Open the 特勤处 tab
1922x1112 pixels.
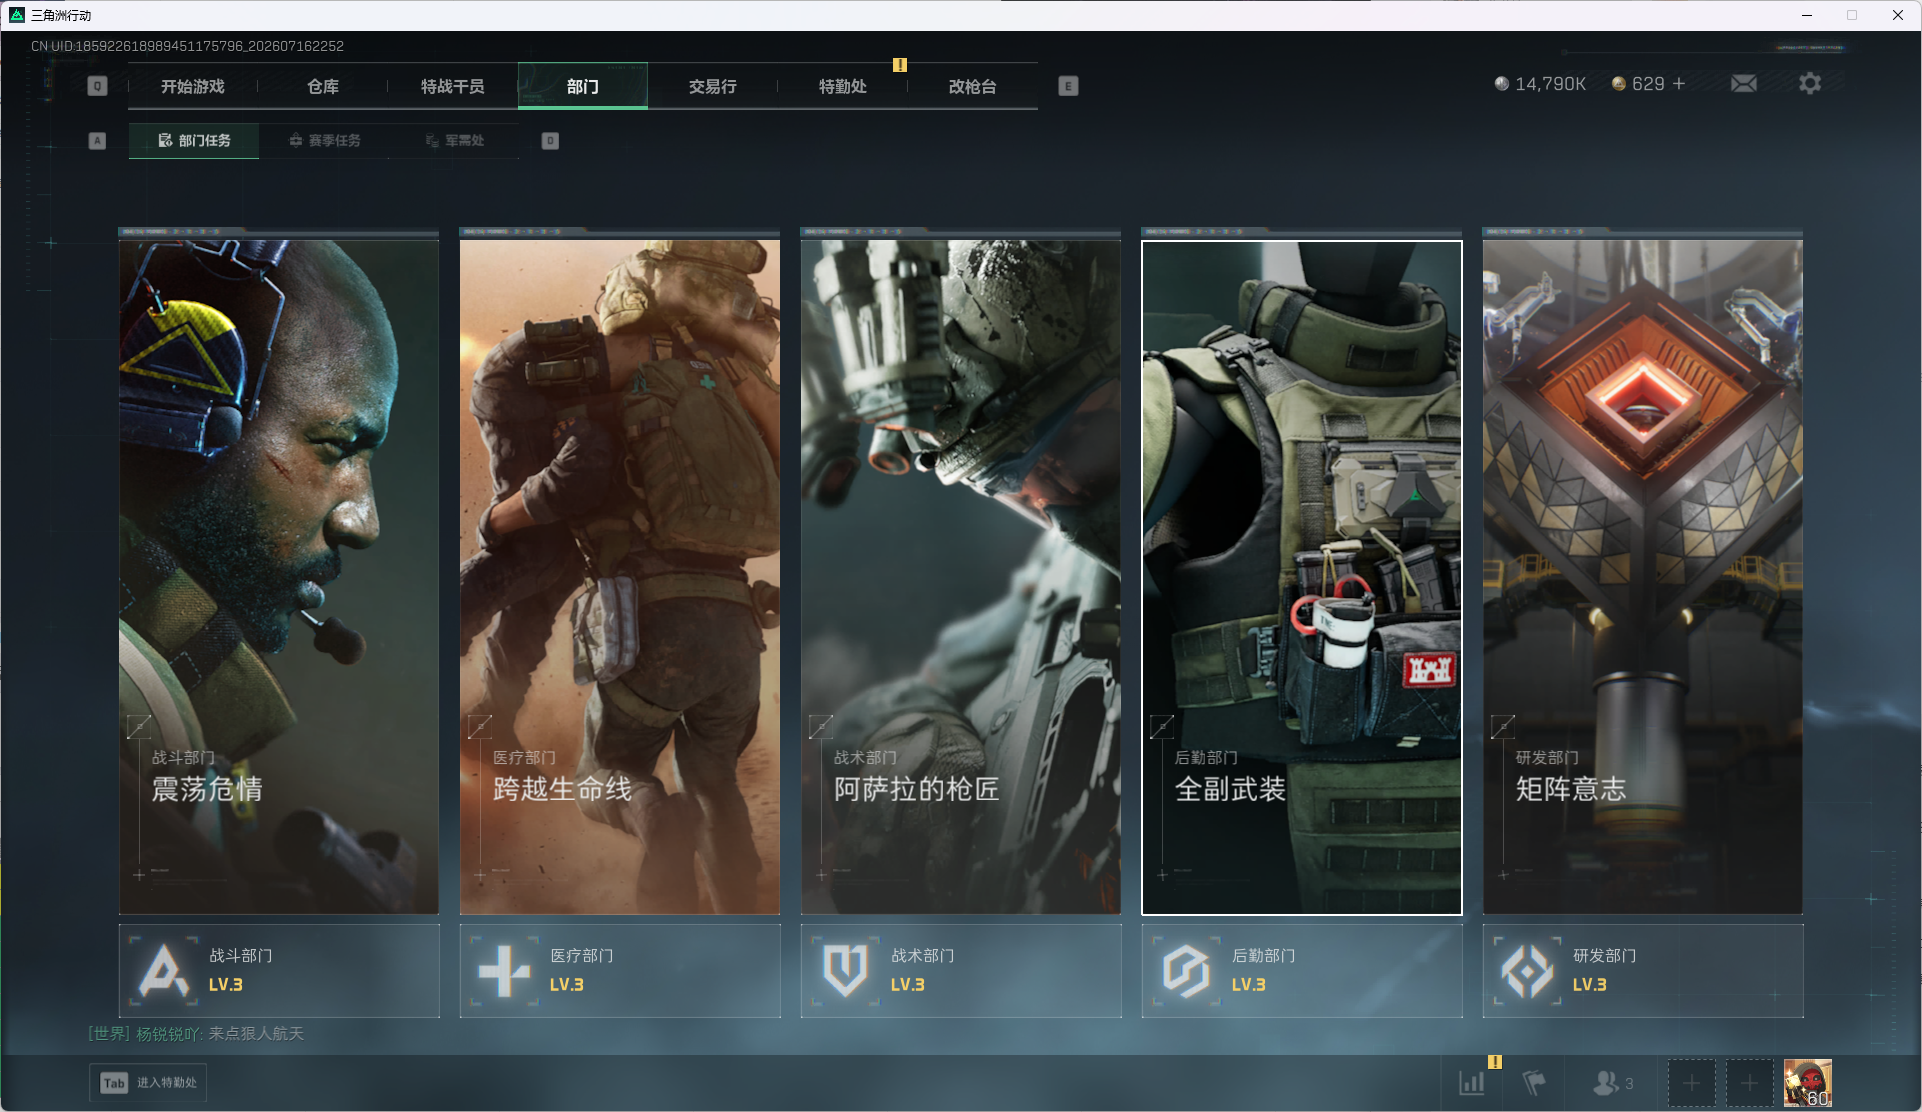(x=843, y=86)
